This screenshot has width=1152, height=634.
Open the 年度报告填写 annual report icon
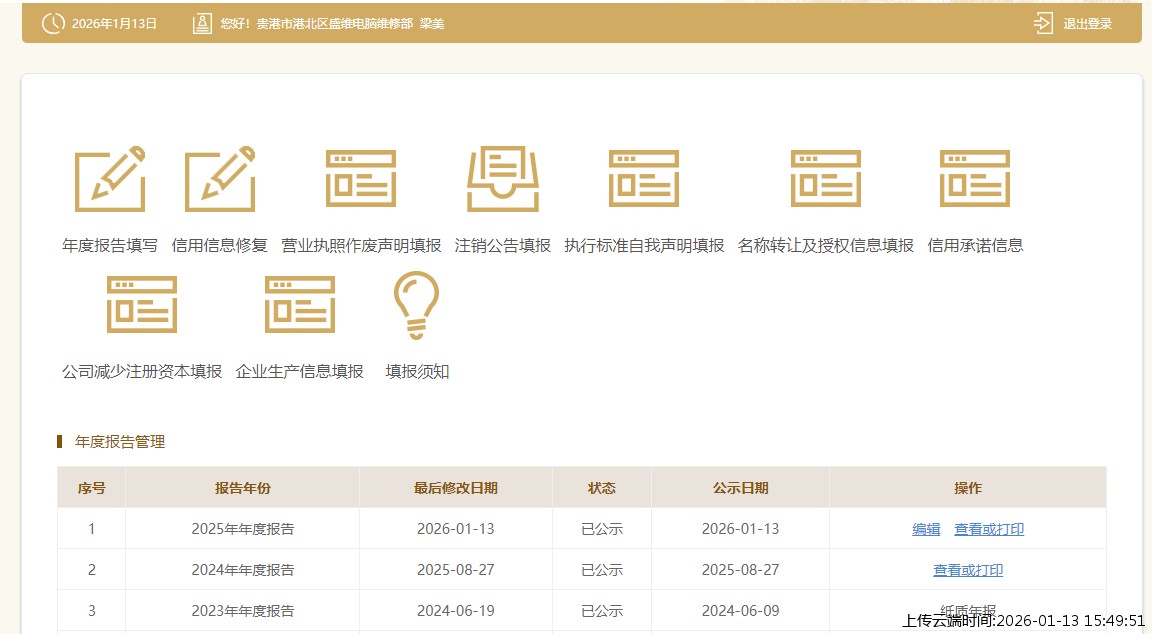(x=109, y=180)
